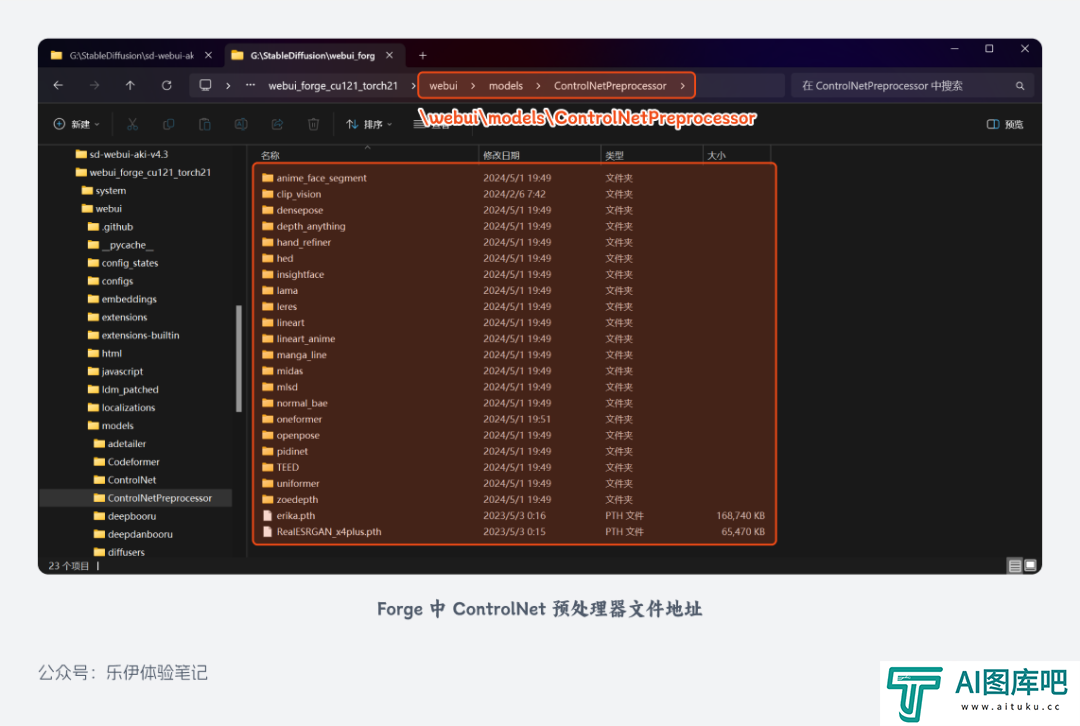Viewport: 1080px width, 726px height.
Task: Click the Back navigation arrow
Action: [x=59, y=85]
